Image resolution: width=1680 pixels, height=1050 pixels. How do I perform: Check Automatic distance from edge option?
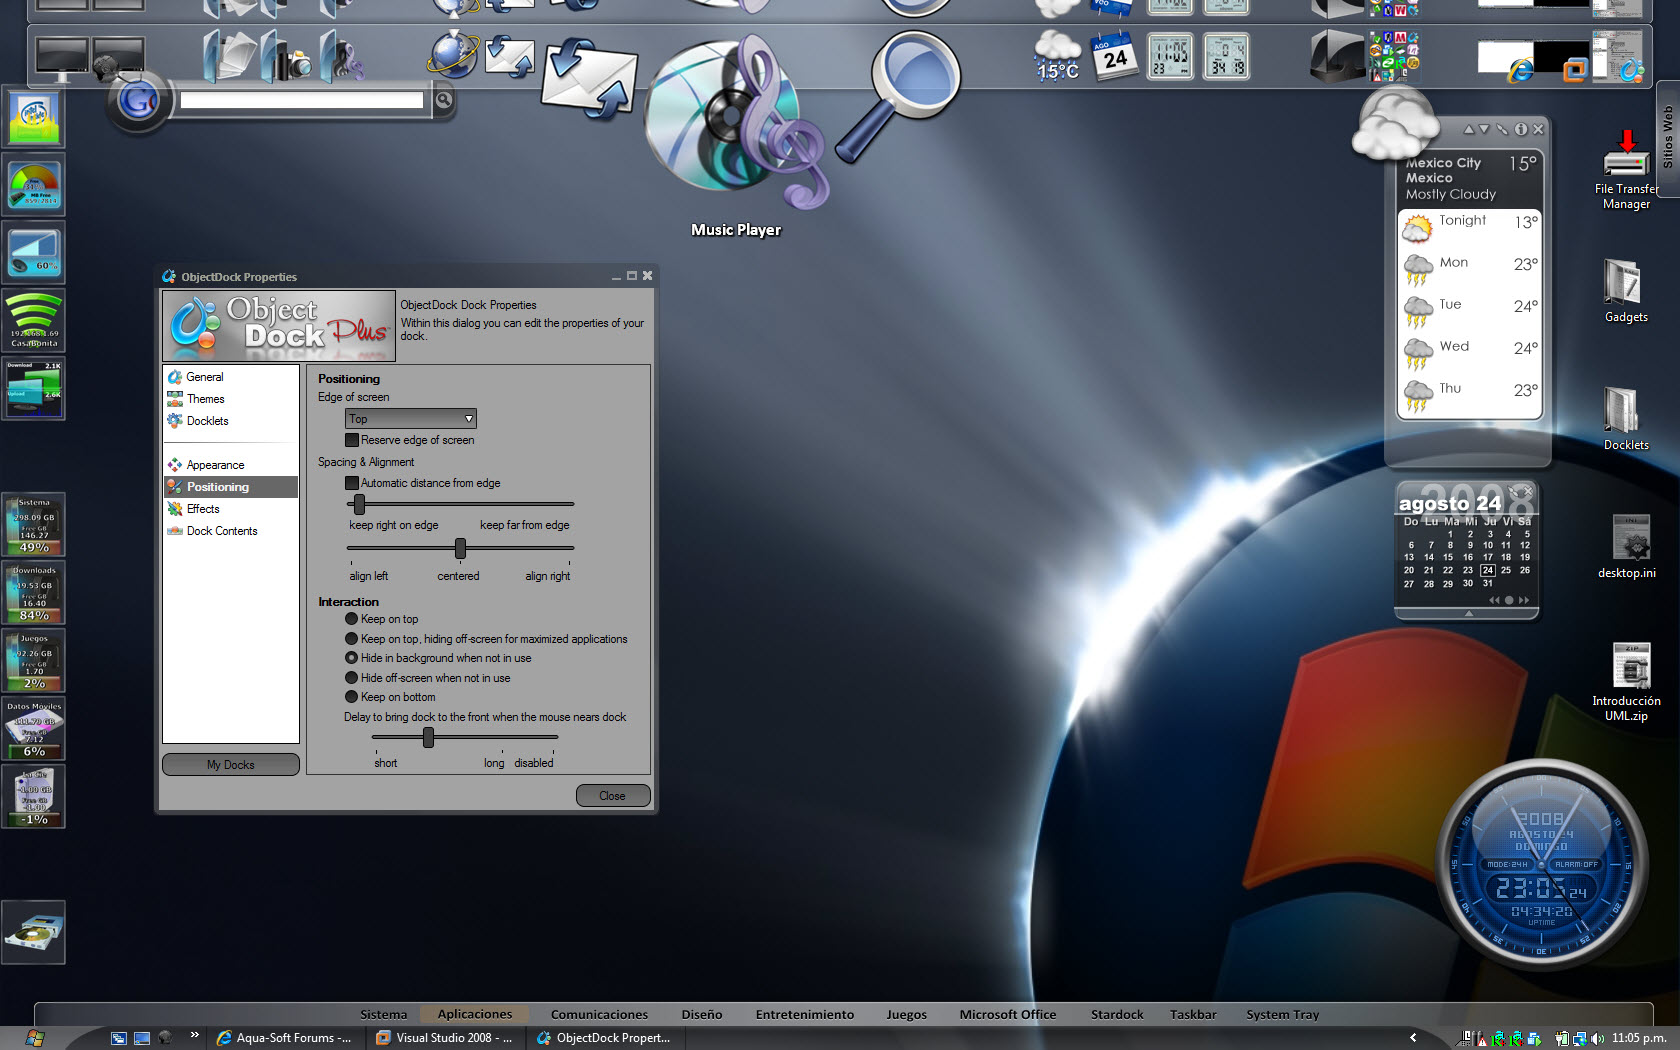(x=352, y=483)
